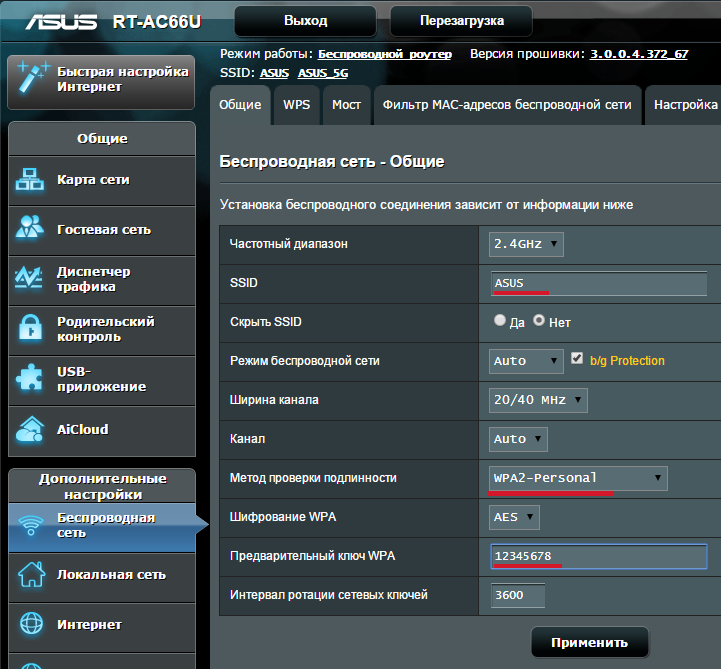This screenshot has width=721, height=669.
Task: Open the frequency band 2.4GHz dropdown
Action: coord(526,244)
